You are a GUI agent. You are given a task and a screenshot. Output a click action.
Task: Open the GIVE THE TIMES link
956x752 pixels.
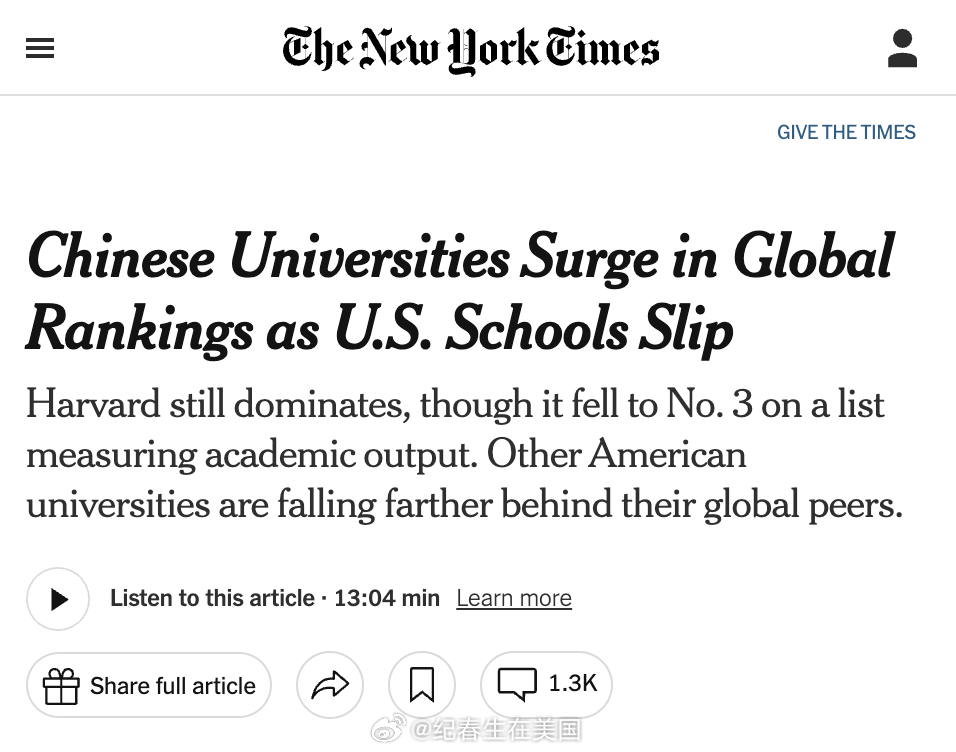[846, 132]
